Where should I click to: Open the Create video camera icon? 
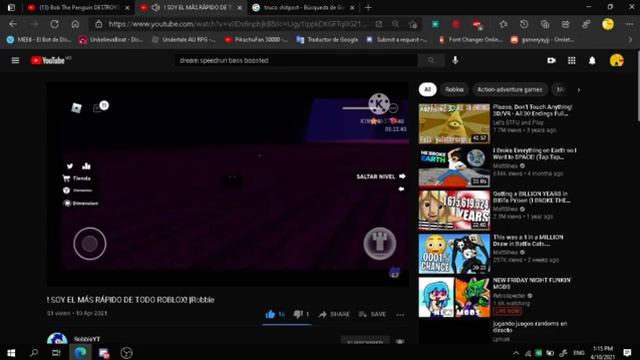coord(551,60)
